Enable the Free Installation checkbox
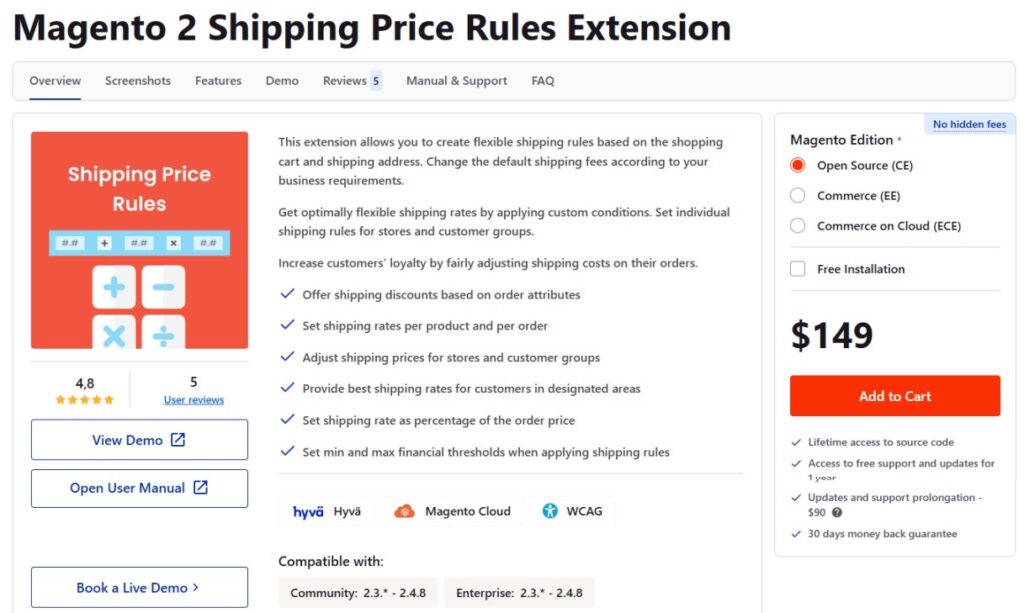The image size is (1024, 613). coord(797,269)
